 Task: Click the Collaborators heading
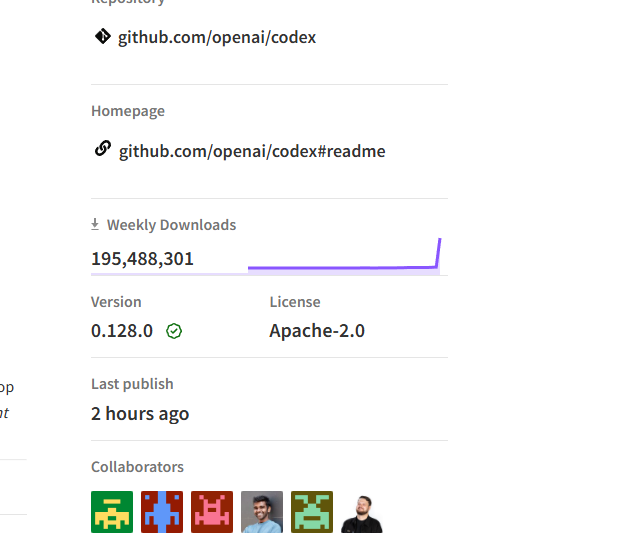(137, 467)
